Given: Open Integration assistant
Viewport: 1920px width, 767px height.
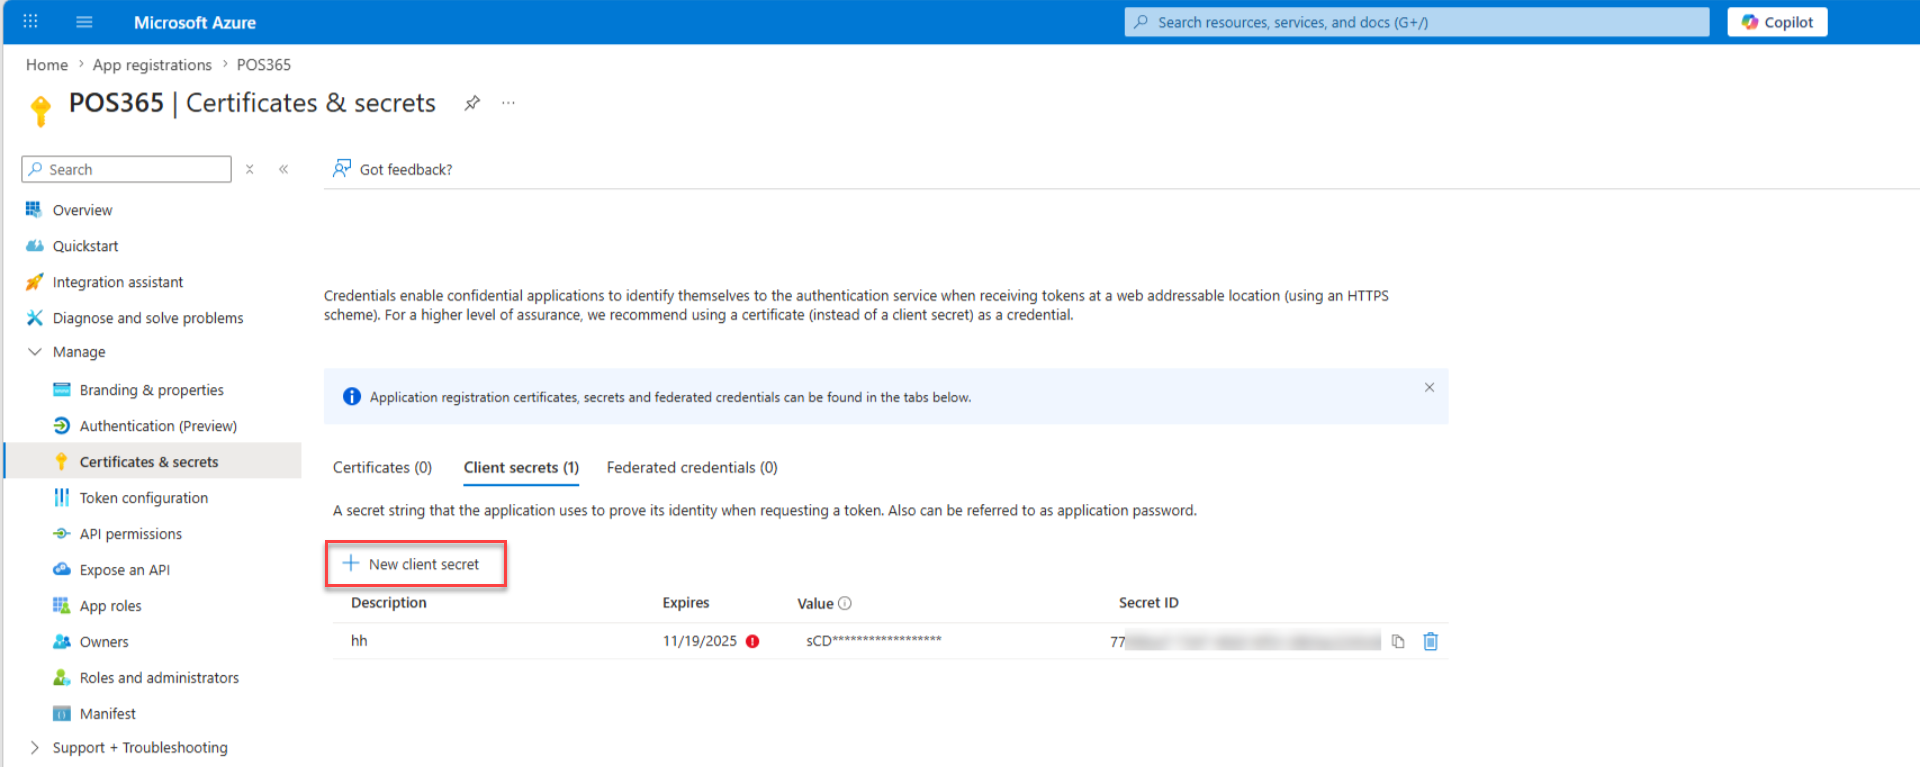Looking at the screenshot, I should [118, 282].
